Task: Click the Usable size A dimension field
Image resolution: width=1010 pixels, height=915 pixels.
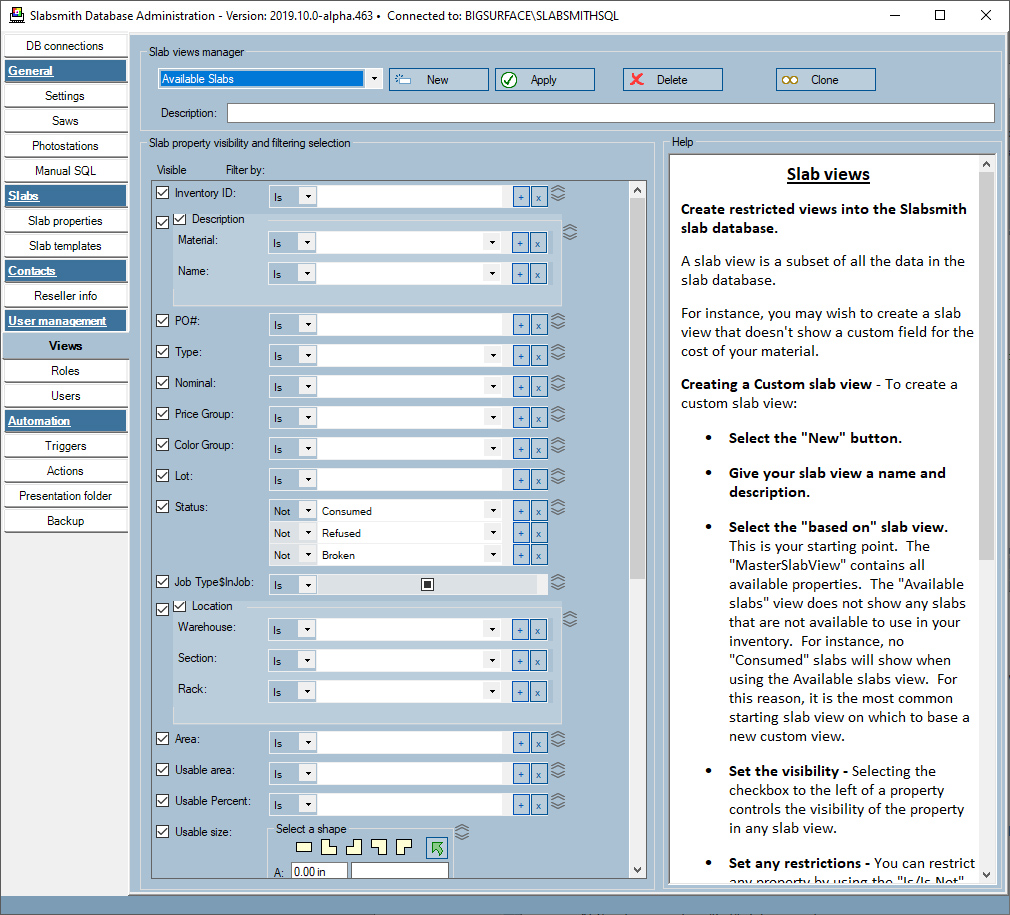Action: [x=319, y=871]
